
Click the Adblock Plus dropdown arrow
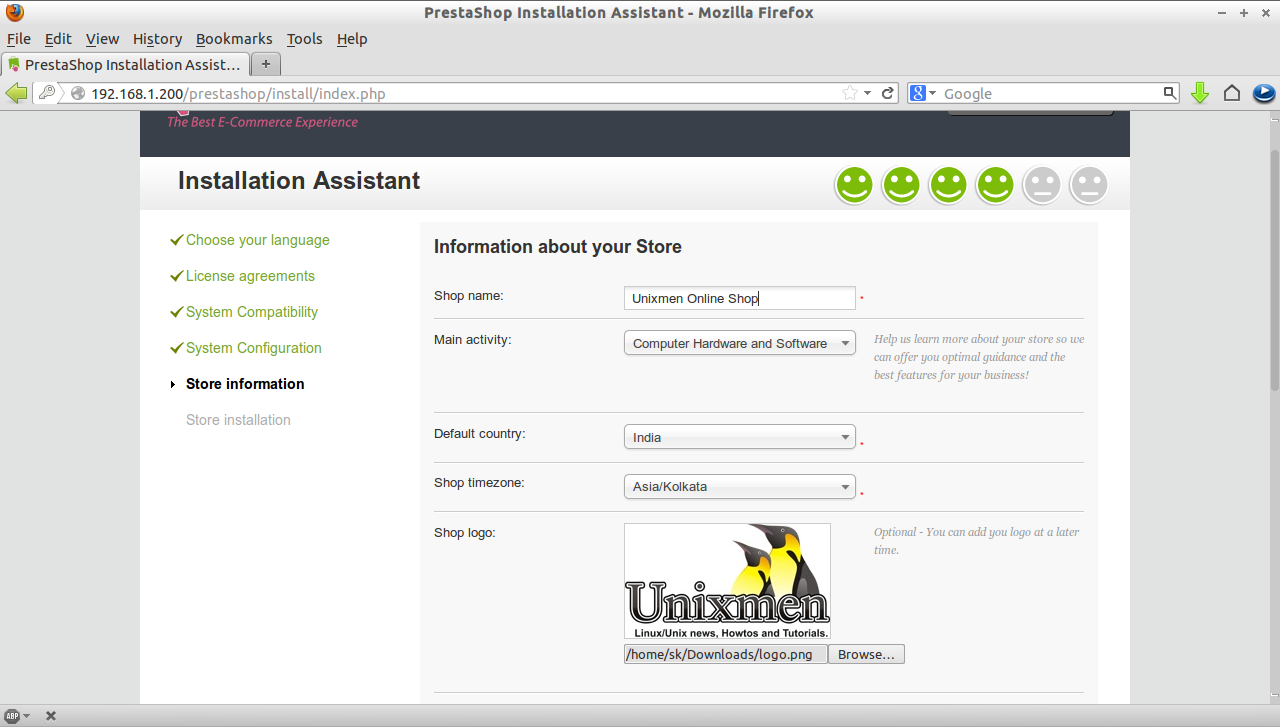pyautogui.click(x=26, y=716)
